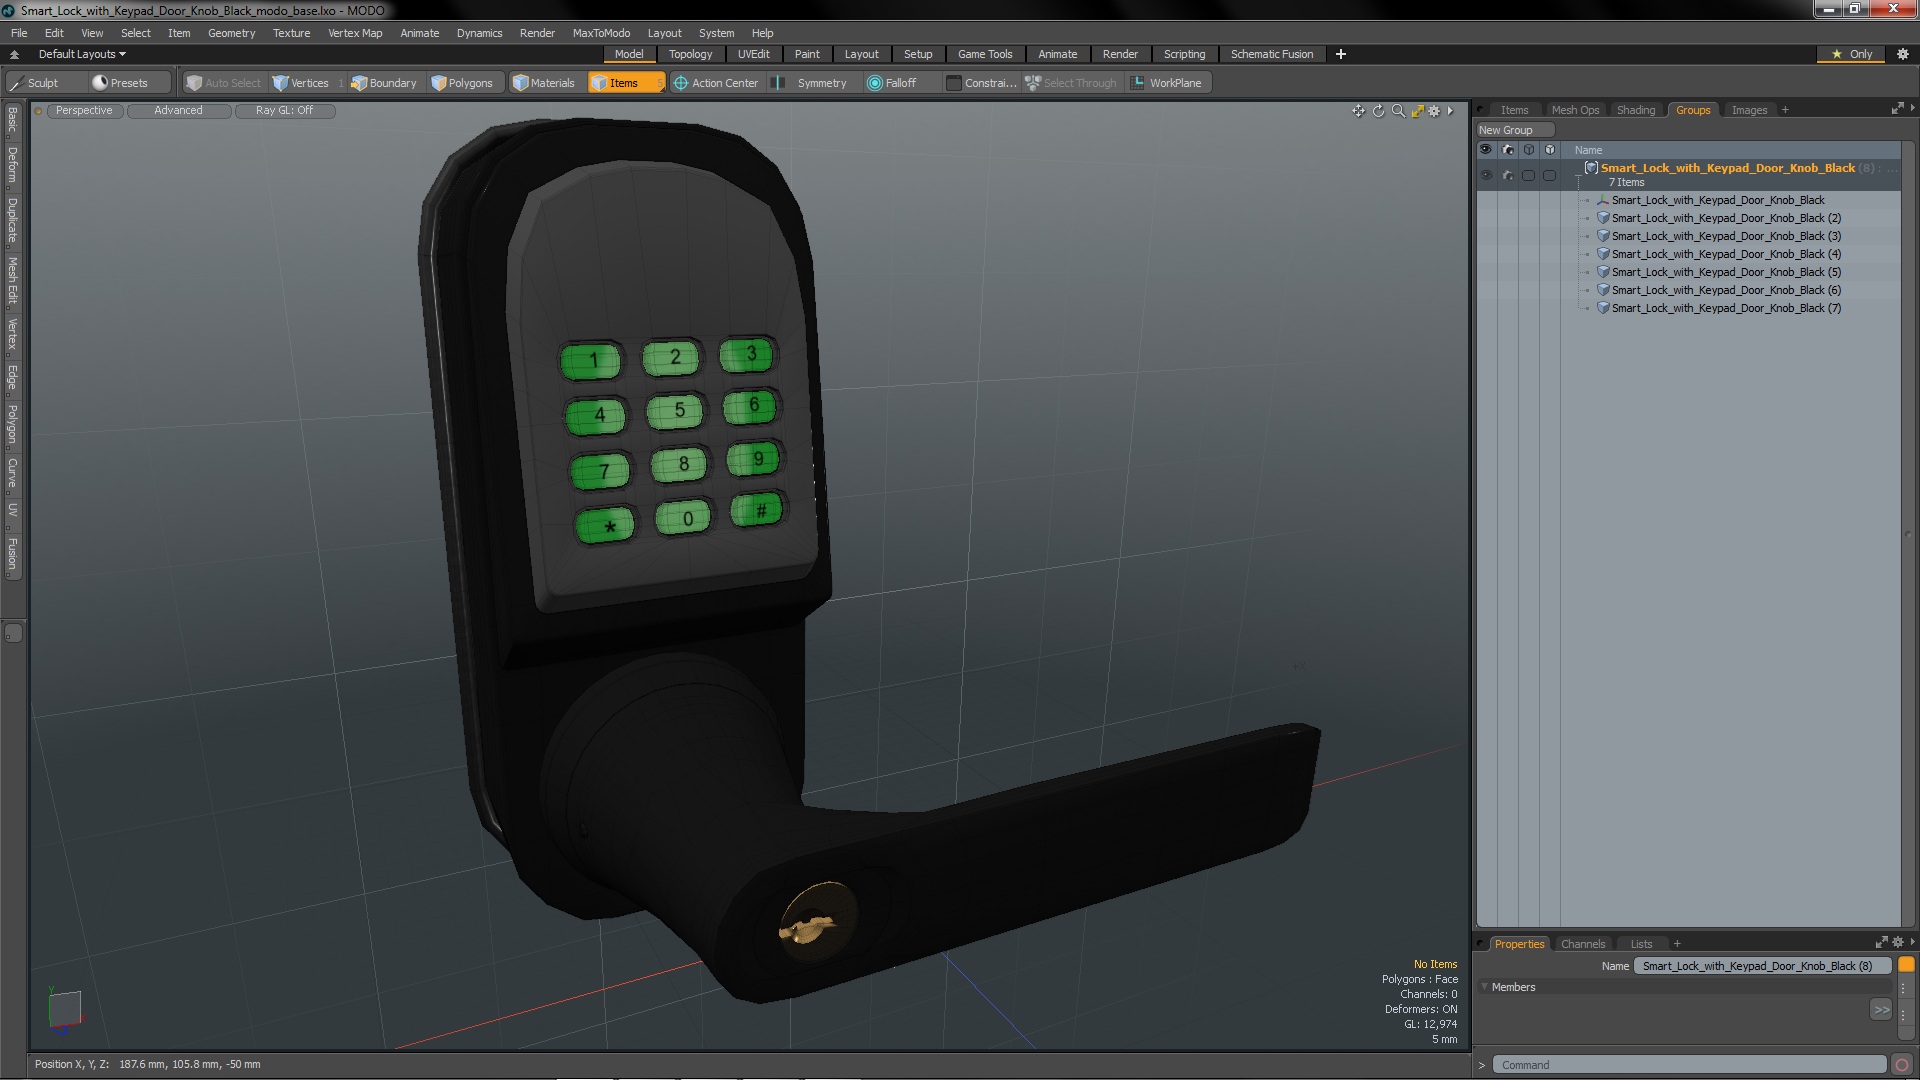1920x1080 pixels.
Task: Open the Geometry menu
Action: click(231, 33)
